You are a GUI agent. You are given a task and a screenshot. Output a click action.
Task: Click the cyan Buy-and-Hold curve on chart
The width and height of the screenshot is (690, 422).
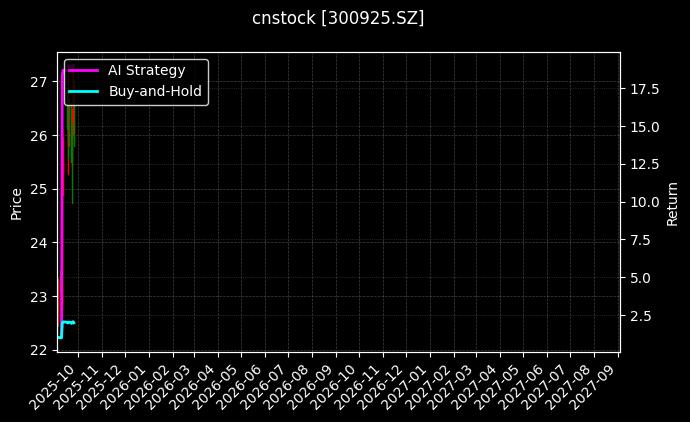point(68,323)
